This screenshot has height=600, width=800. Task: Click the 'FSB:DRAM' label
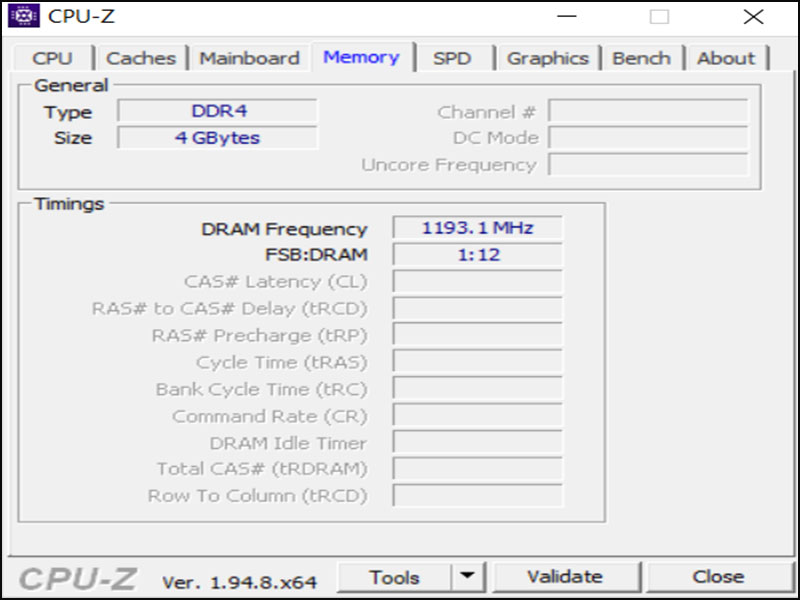pyautogui.click(x=316, y=255)
